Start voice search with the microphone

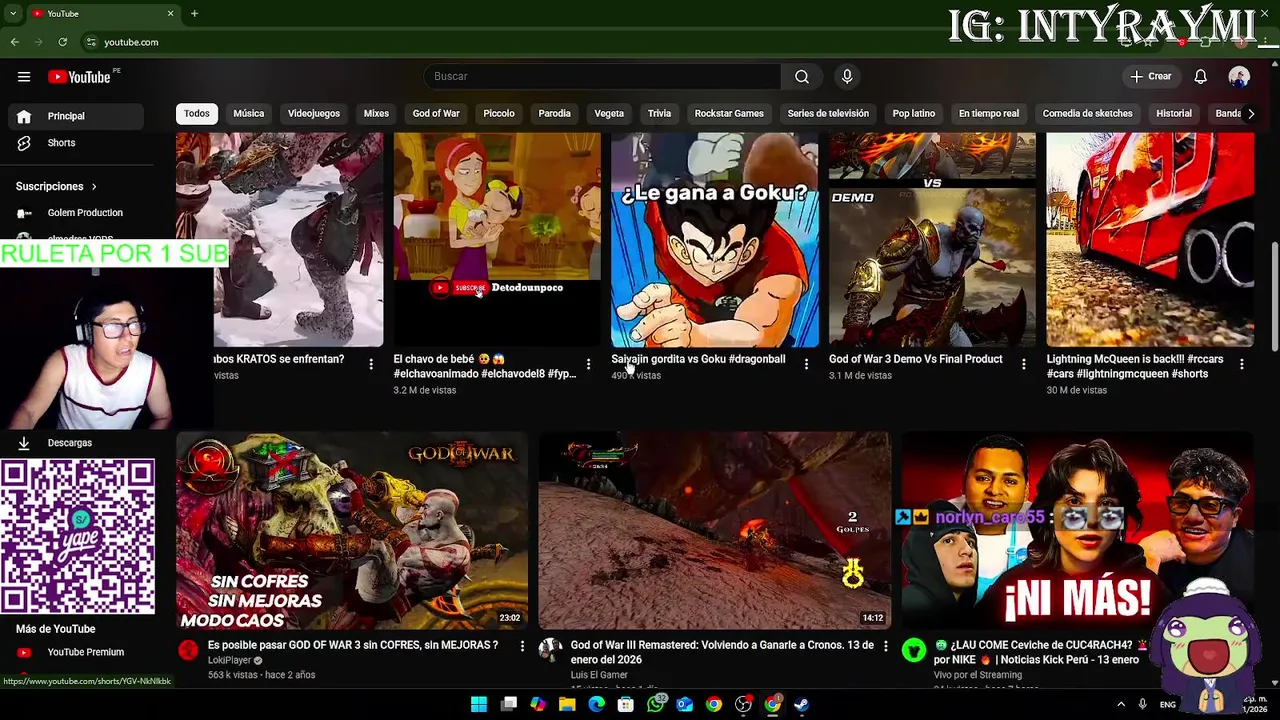click(x=847, y=77)
